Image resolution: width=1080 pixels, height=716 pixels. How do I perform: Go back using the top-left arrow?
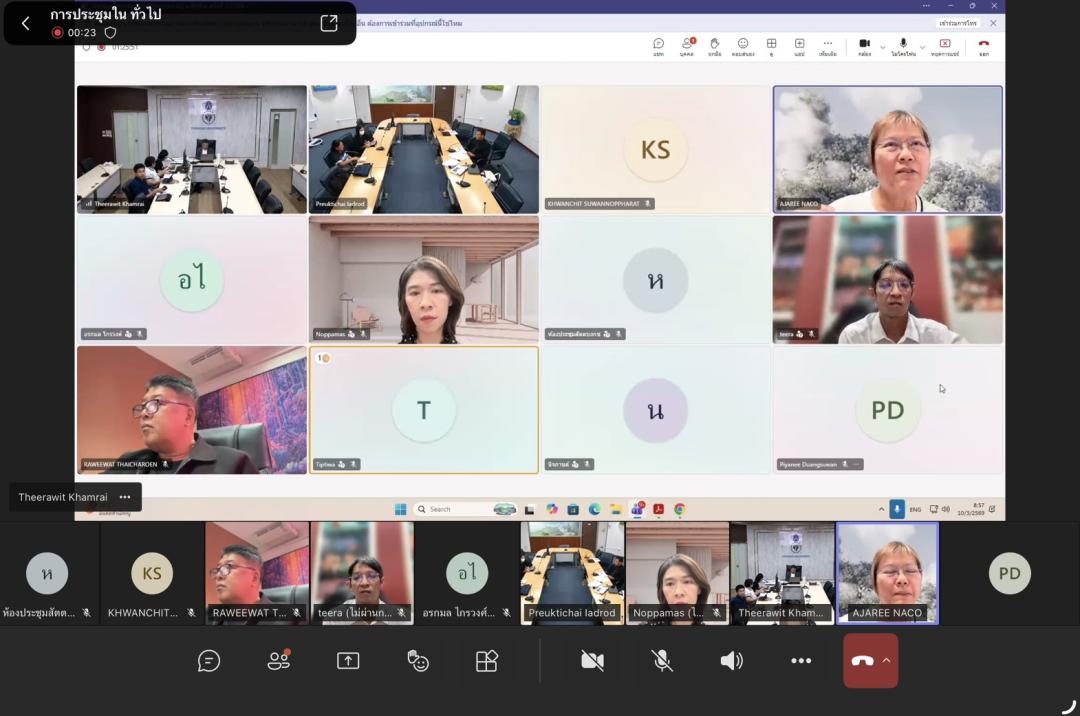(x=26, y=23)
